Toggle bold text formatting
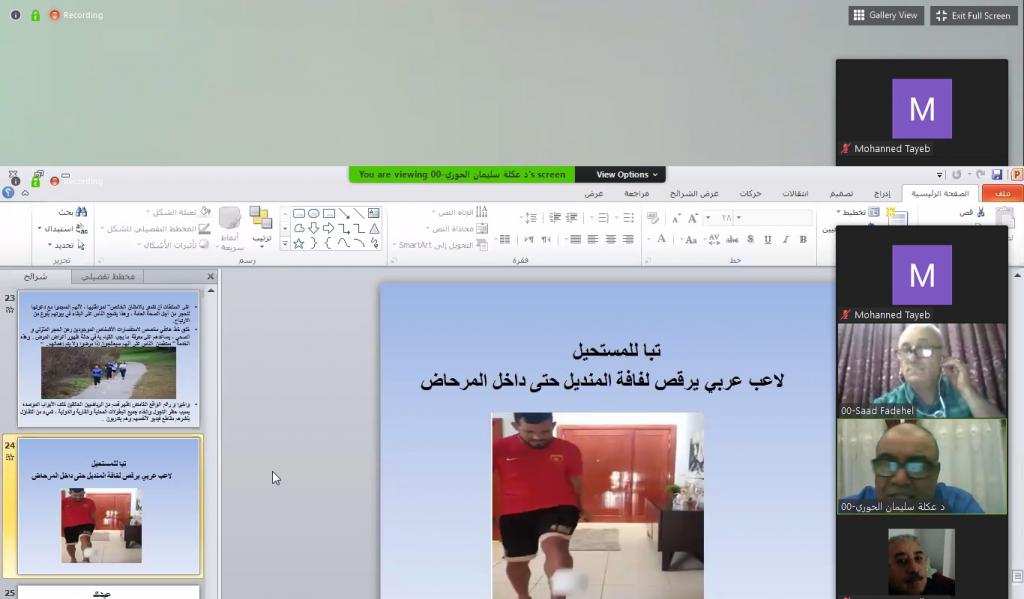The height and width of the screenshot is (599, 1024). point(803,239)
